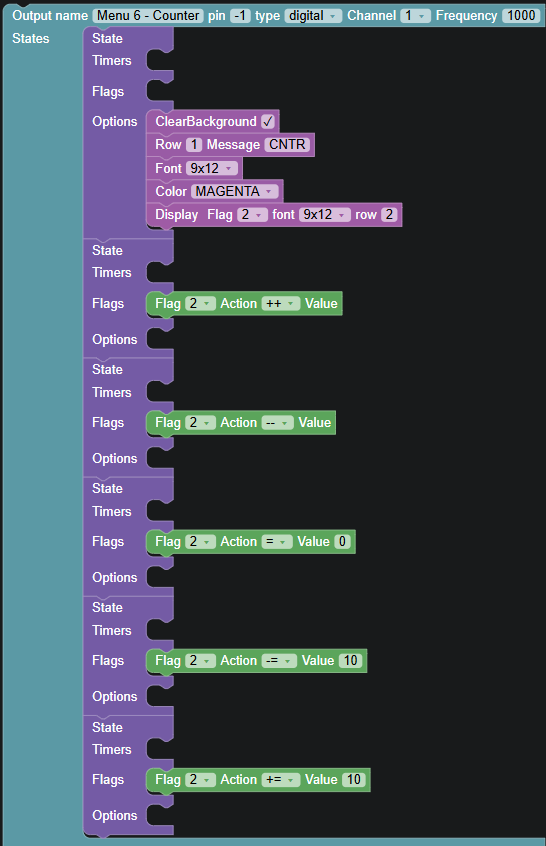Screen dimensions: 546x846
Task: Open the = Action dropdown
Action: 277,542
